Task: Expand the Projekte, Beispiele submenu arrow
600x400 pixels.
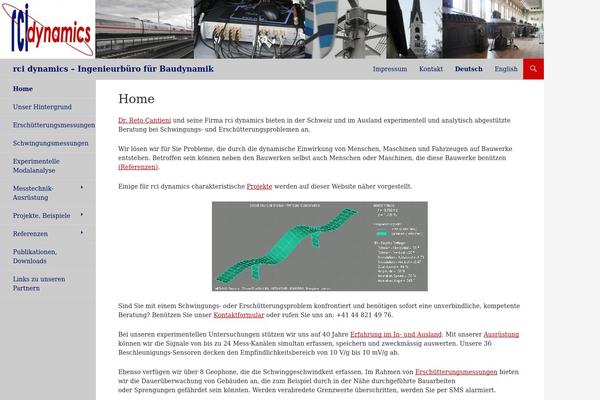Action: (82, 215)
